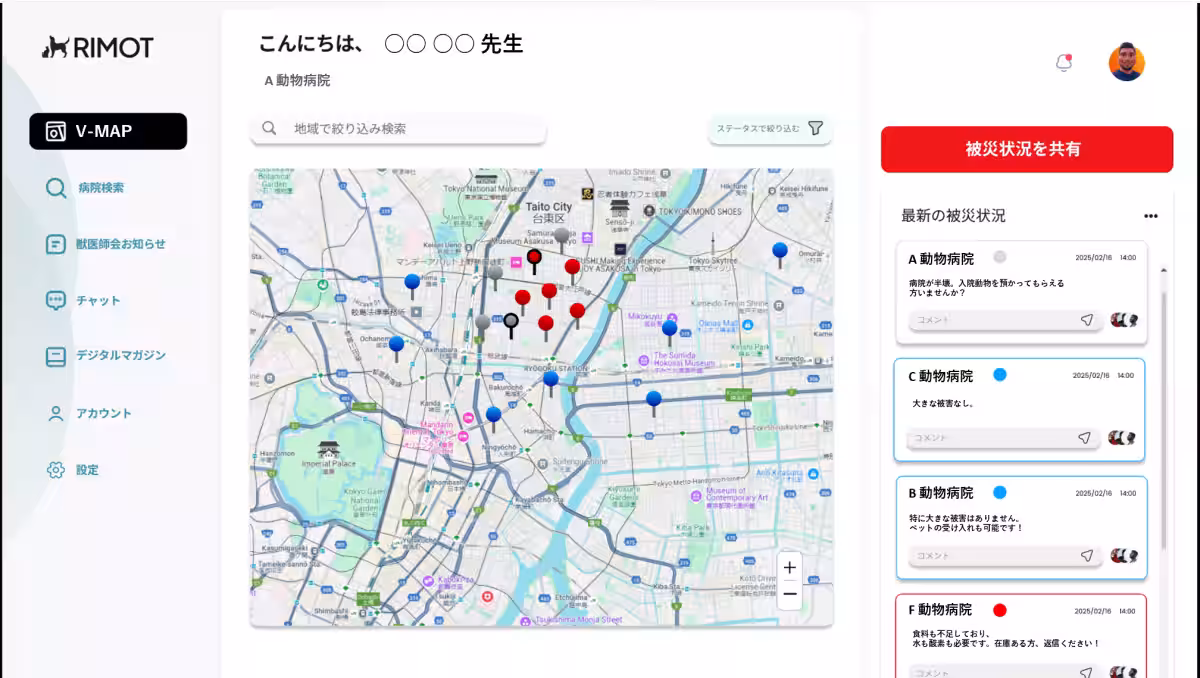Image resolution: width=1200 pixels, height=678 pixels.
Task: Send the comment on C 動物病院 card
Action: click(x=1085, y=438)
